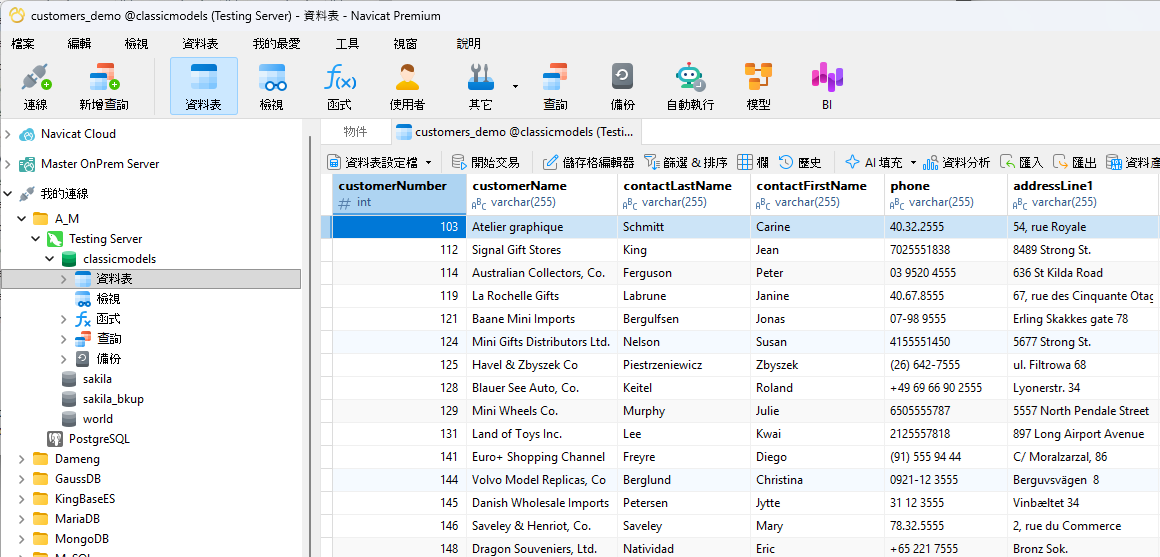Expand the MongoDB folder
1160x557 pixels.
point(22,539)
